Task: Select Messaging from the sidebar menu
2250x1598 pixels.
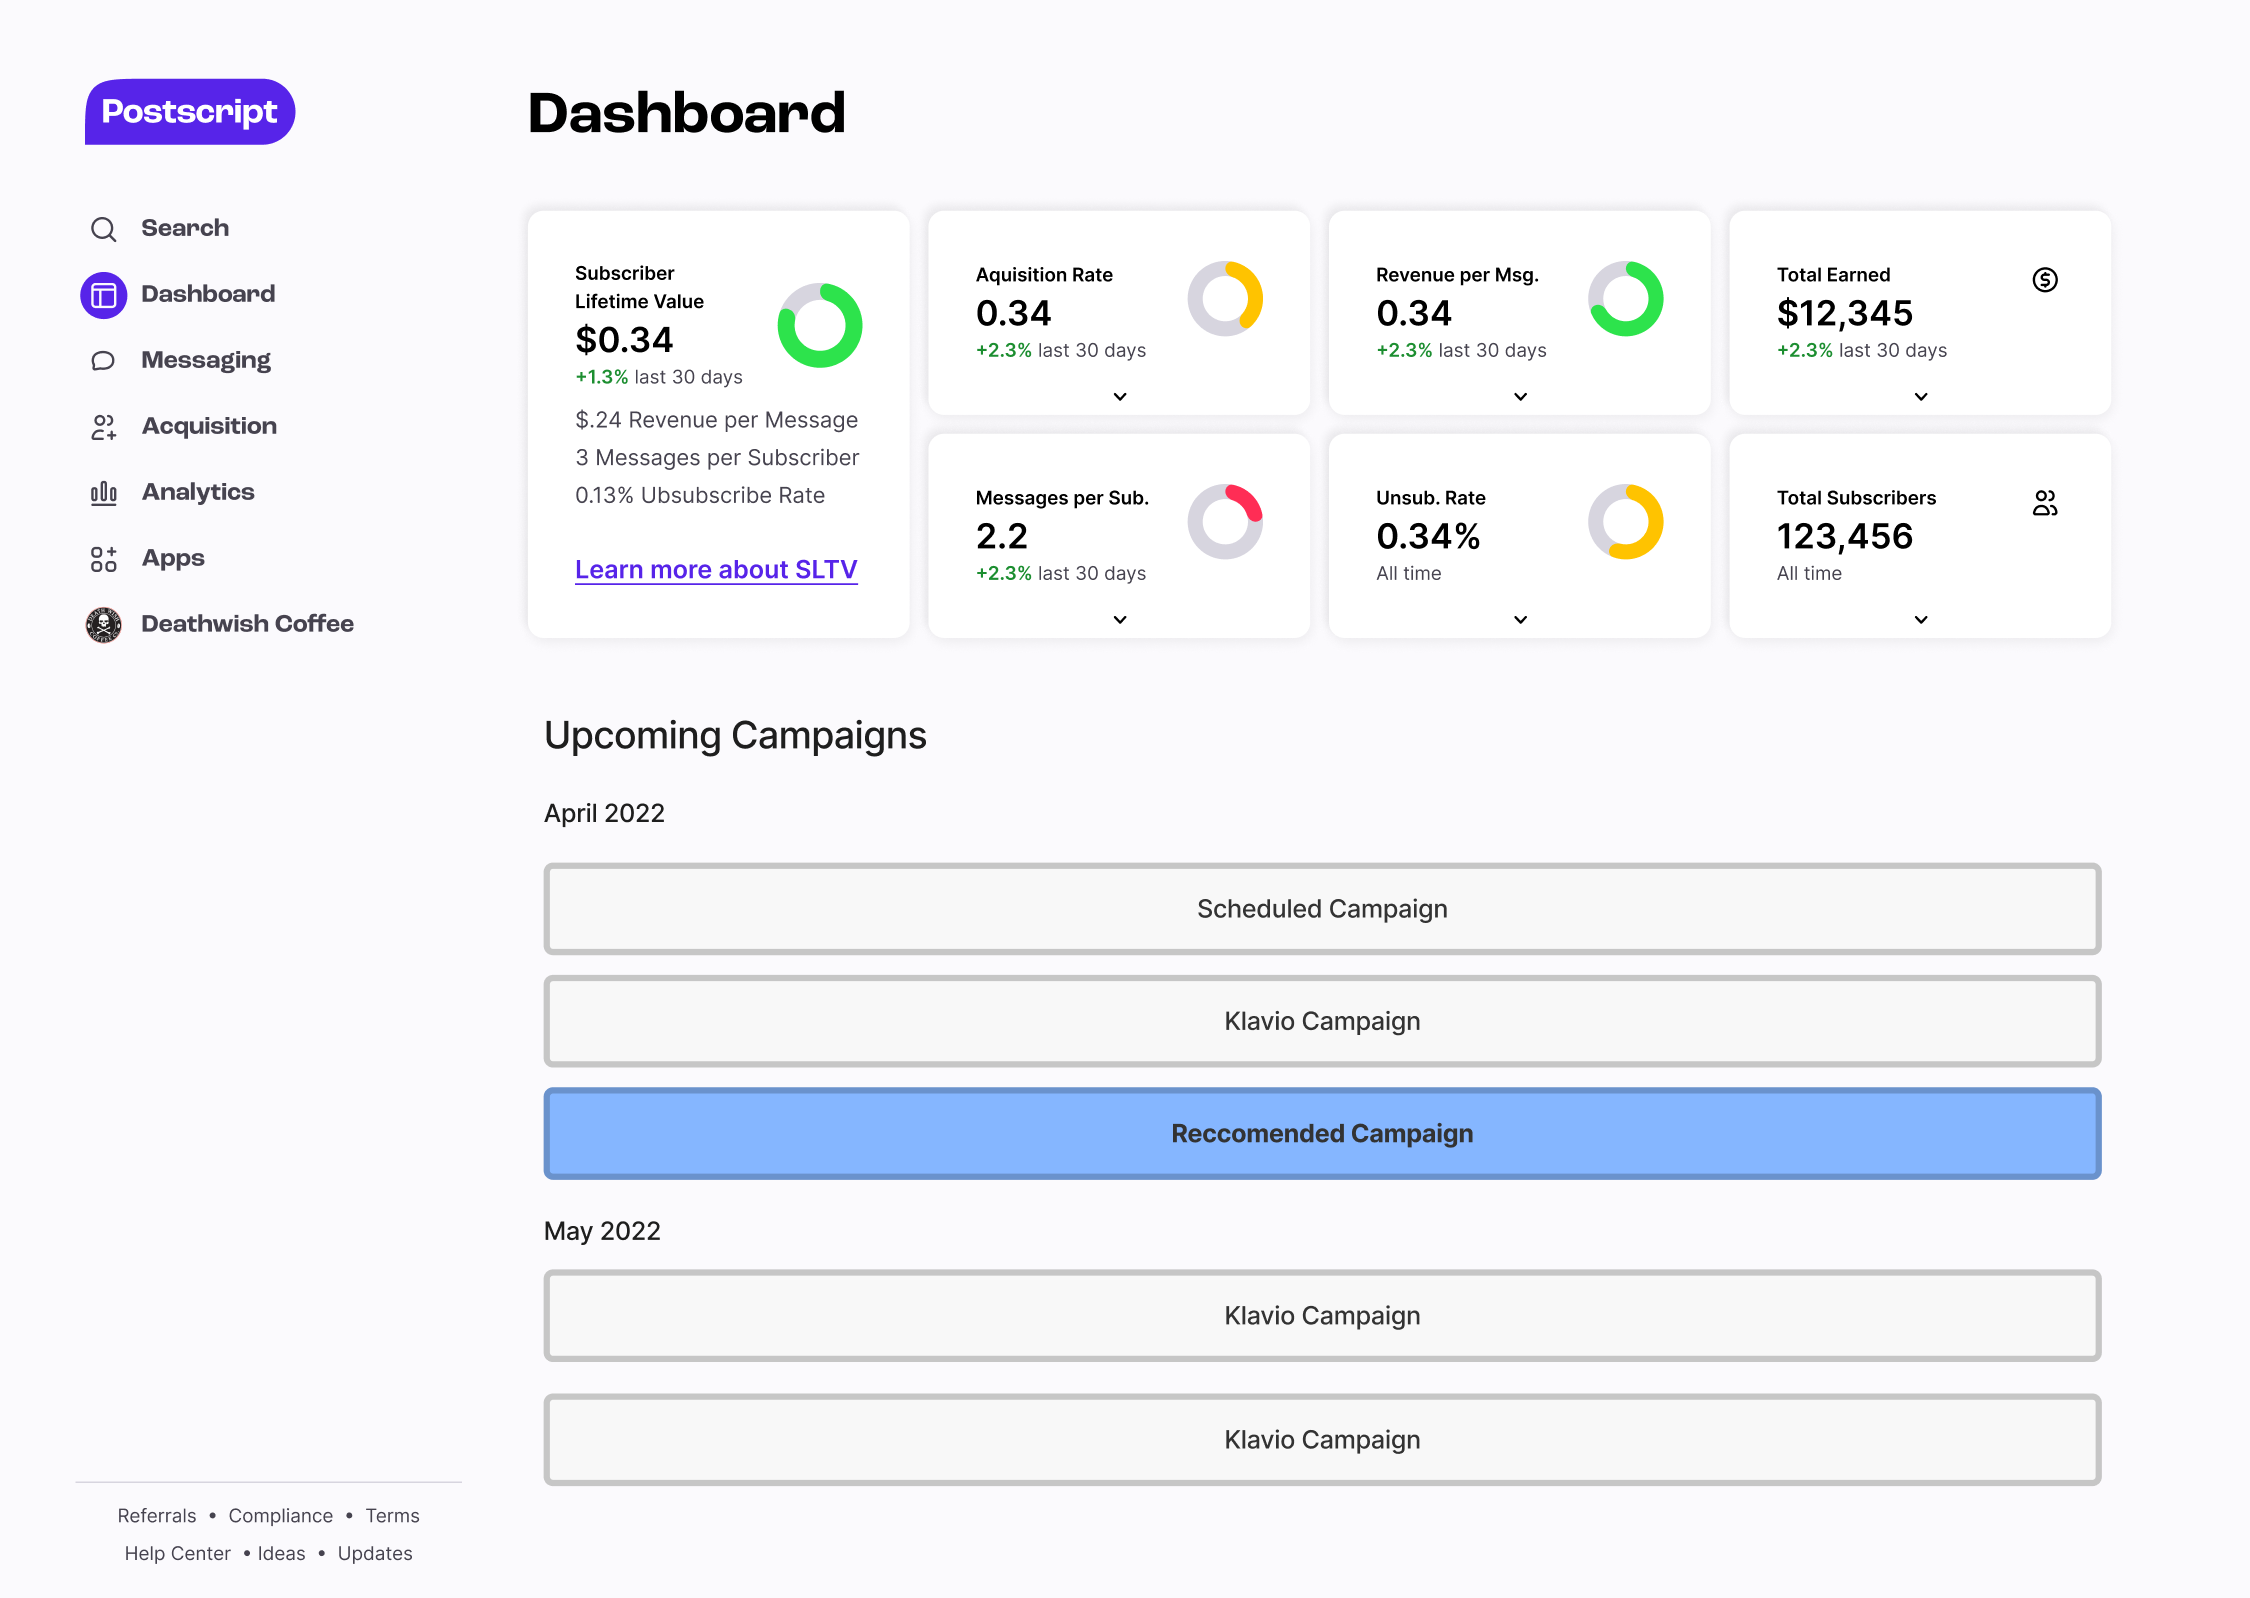Action: point(206,360)
